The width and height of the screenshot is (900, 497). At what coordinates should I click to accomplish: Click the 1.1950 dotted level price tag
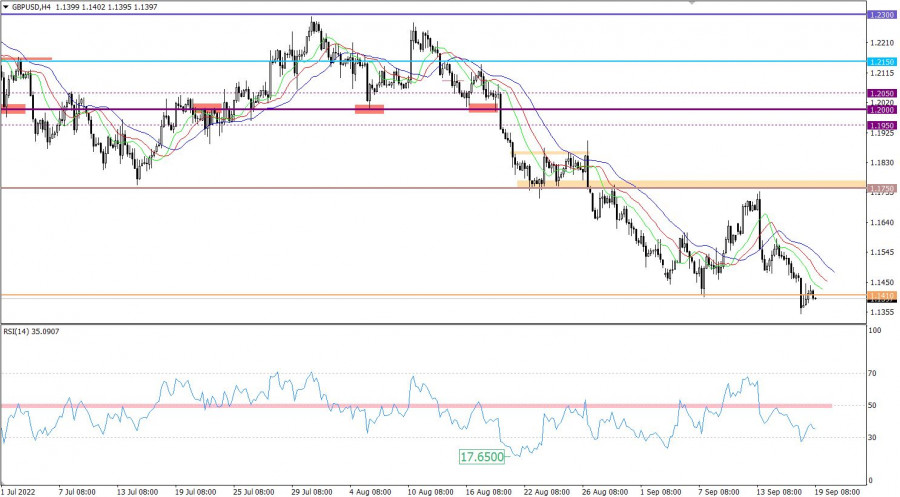881,125
